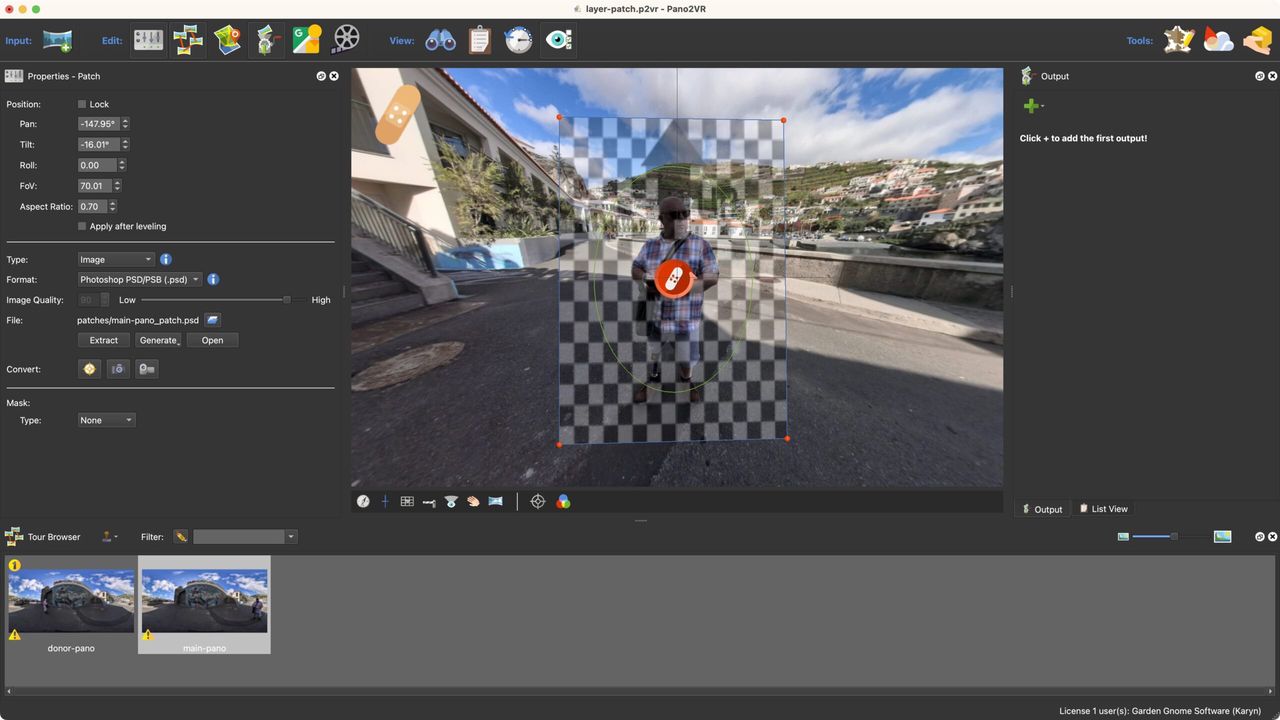The height and width of the screenshot is (720, 1280).
Task: Click the green plus to add output
Action: coord(1030,106)
